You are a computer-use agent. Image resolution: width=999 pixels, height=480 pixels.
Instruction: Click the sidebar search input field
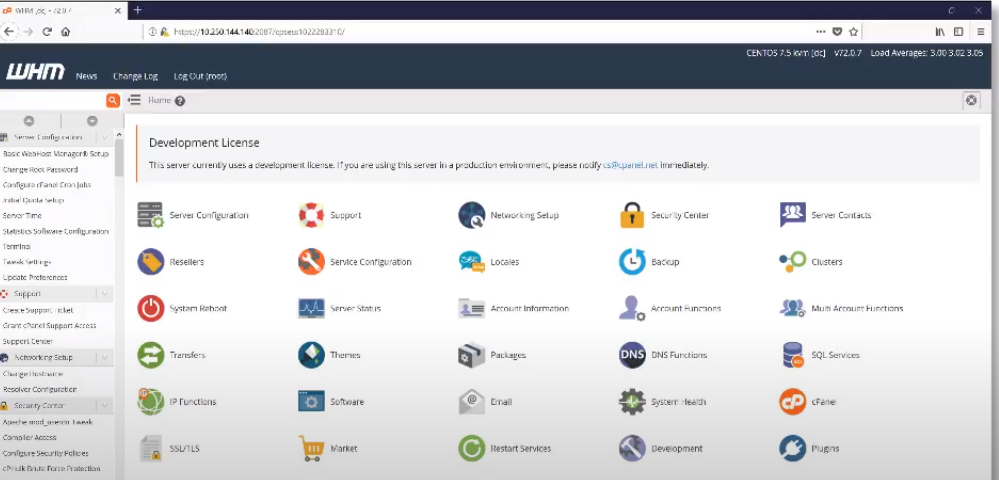[52, 100]
